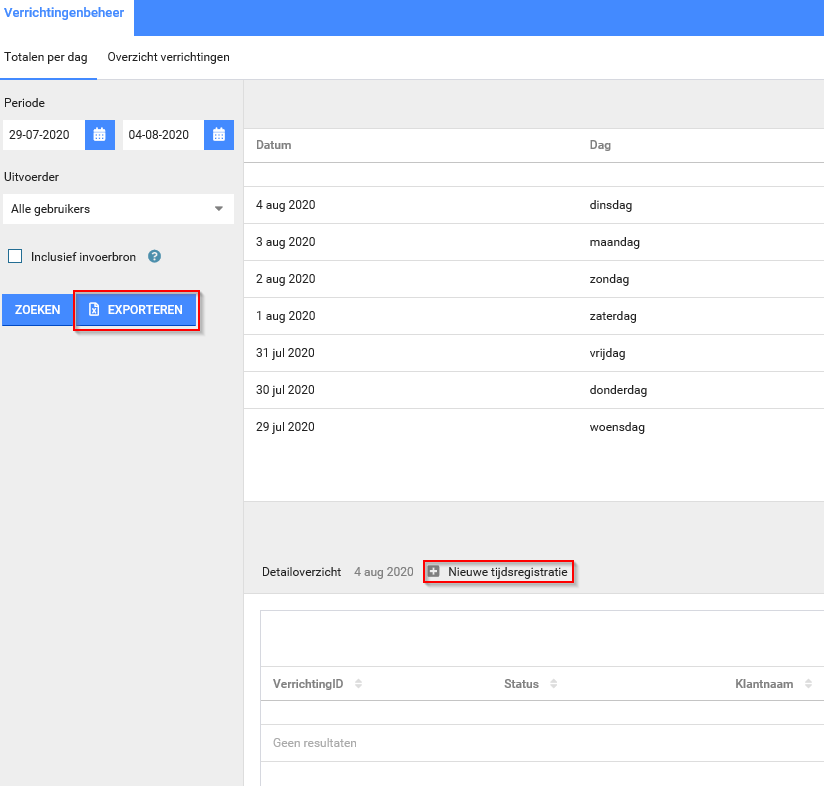The height and width of the screenshot is (786, 824).
Task: Click in the start date field 29-07-2020
Action: coord(44,135)
